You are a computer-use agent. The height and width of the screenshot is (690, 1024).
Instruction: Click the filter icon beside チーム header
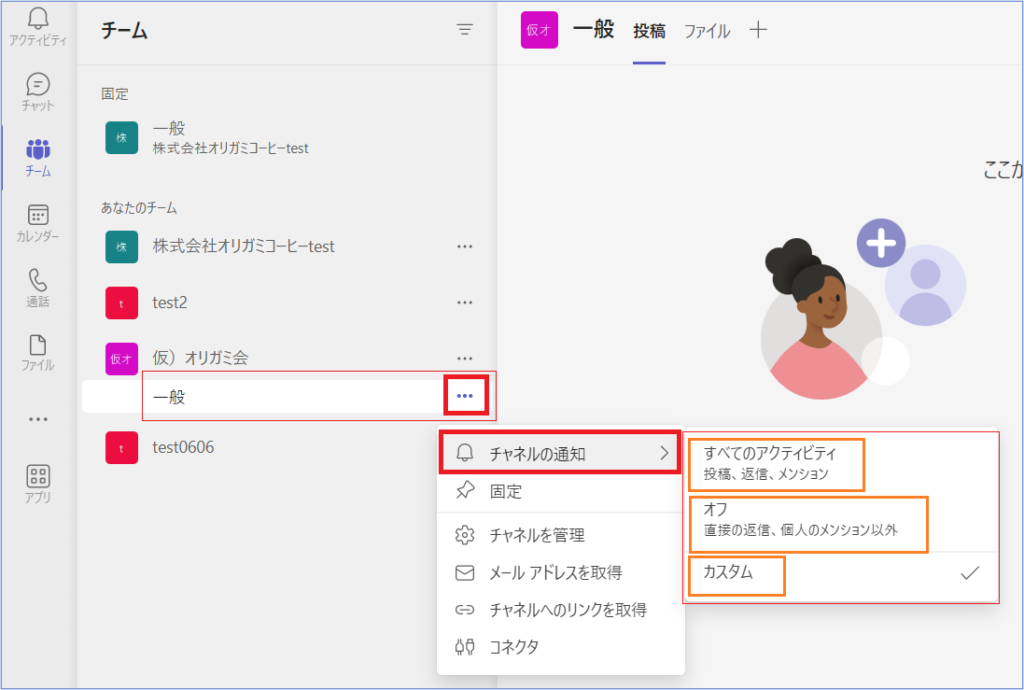[464, 30]
